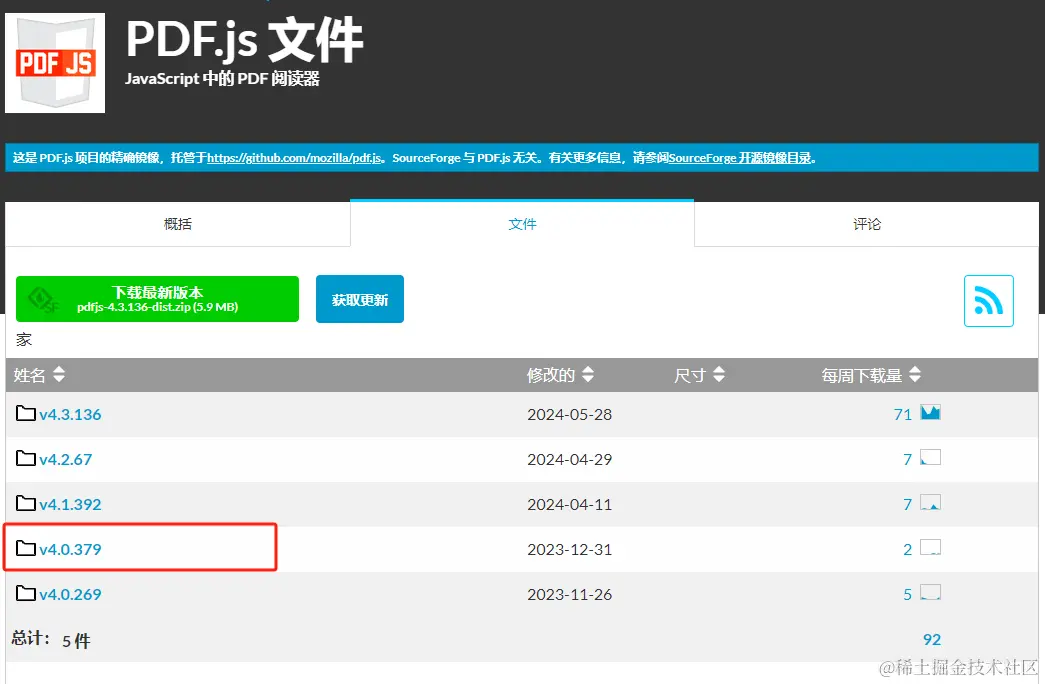Click the folder icon beside v4.2.67
Image resolution: width=1045 pixels, height=684 pixels.
[26, 458]
